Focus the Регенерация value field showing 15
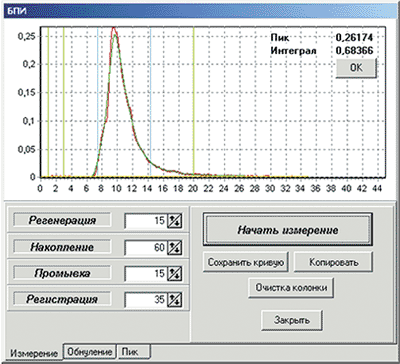 146,221
